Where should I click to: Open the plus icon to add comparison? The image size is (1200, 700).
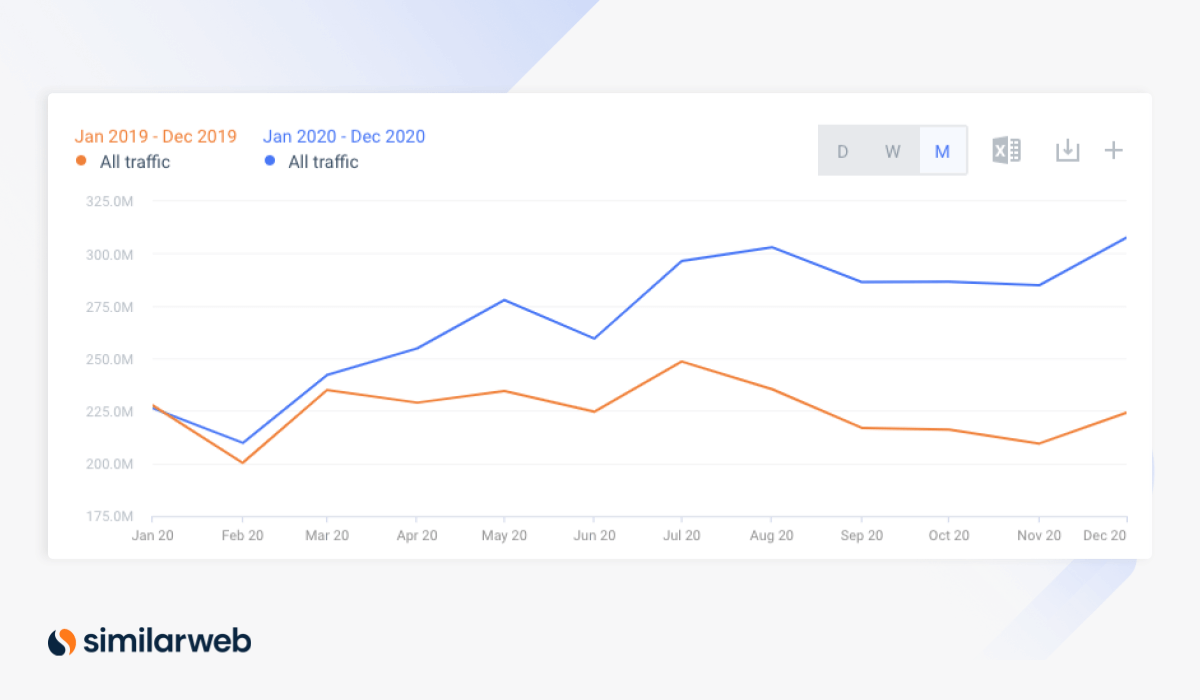point(1113,149)
